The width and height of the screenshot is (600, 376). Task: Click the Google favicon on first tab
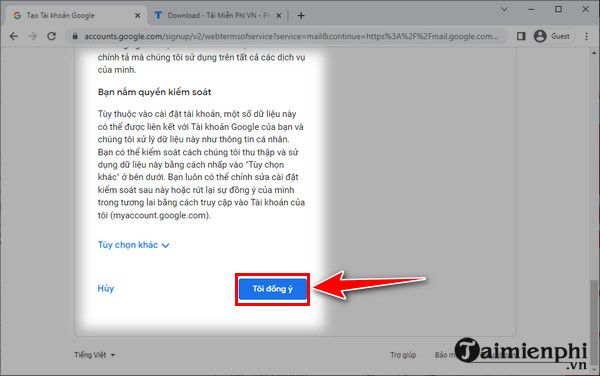17,16
